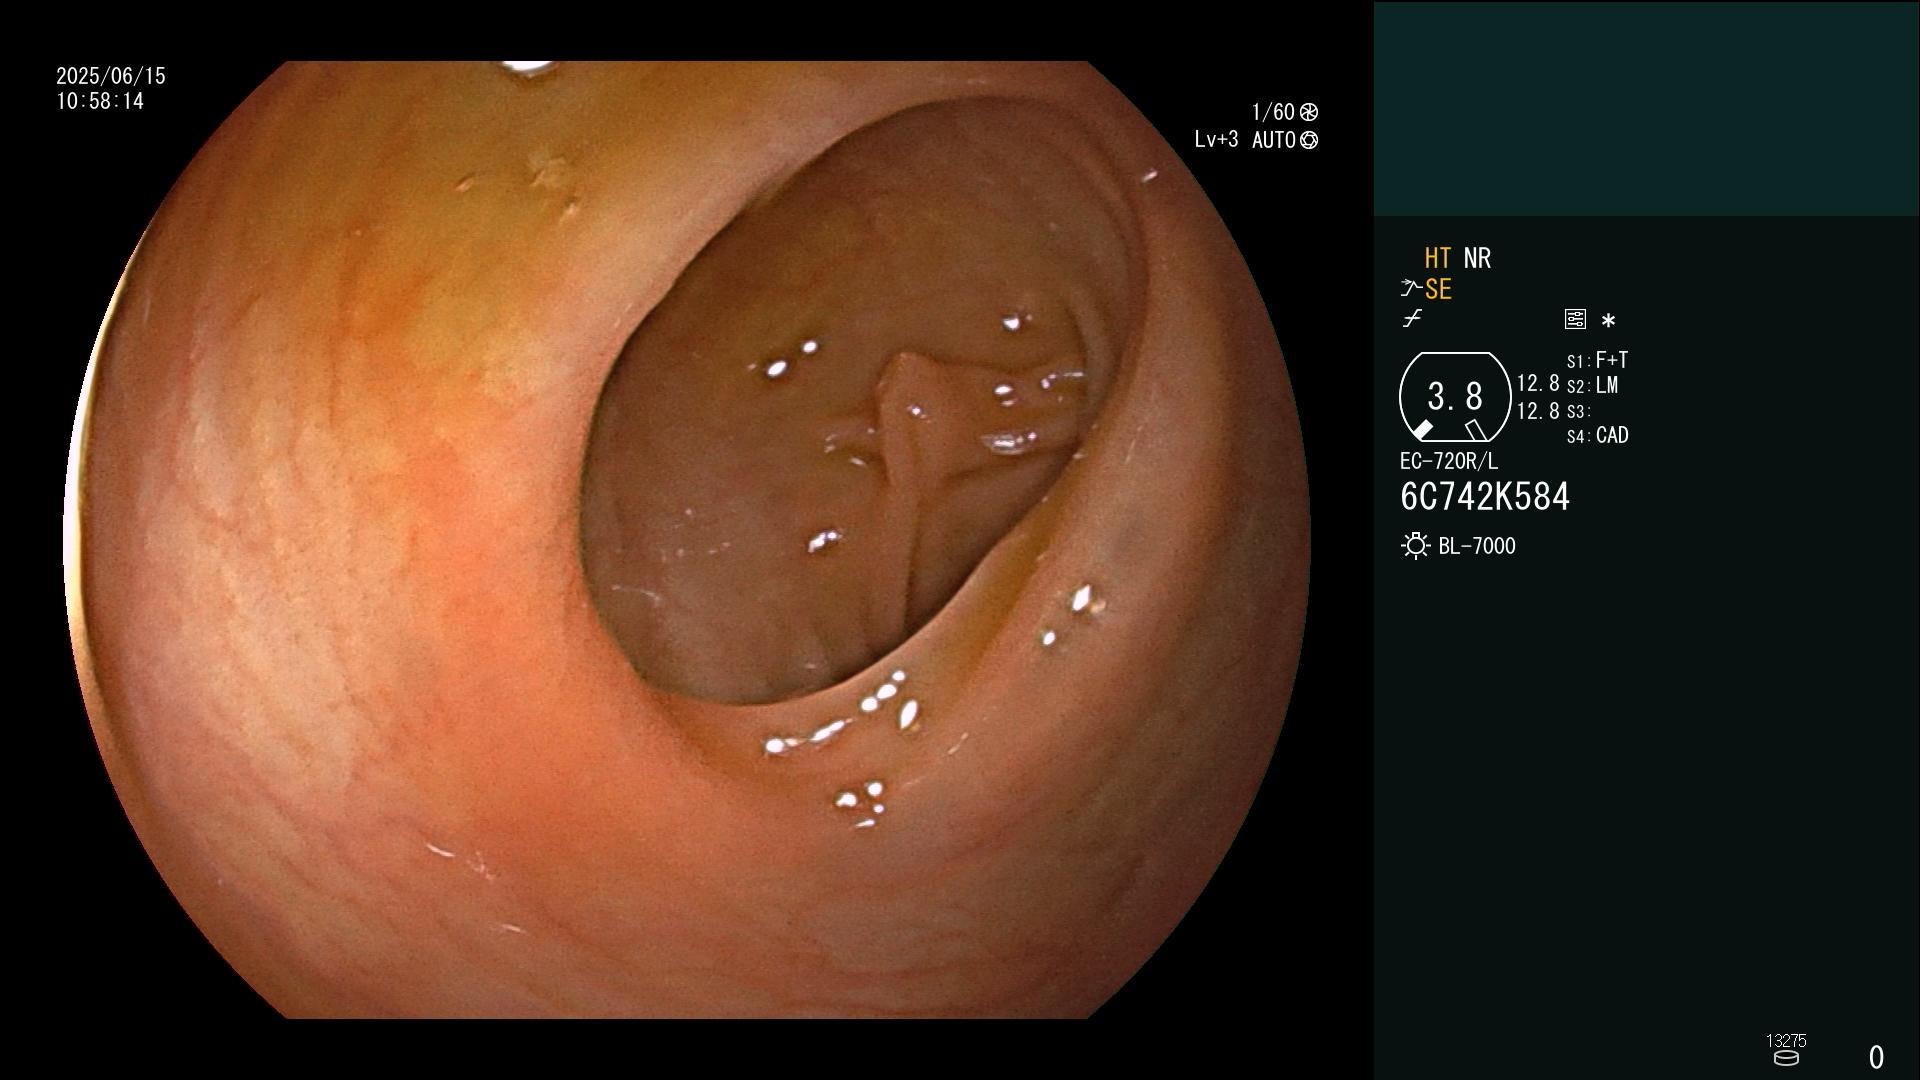The width and height of the screenshot is (1920, 1080).
Task: Click the captured image counter 0
Action: pos(1876,1057)
